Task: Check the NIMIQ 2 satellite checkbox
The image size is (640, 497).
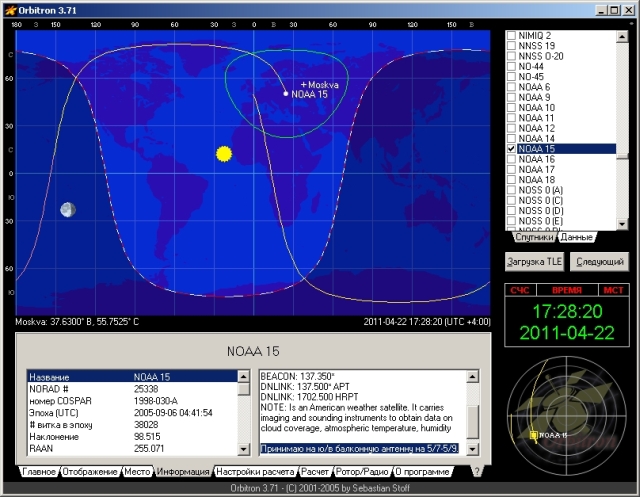Action: point(511,36)
